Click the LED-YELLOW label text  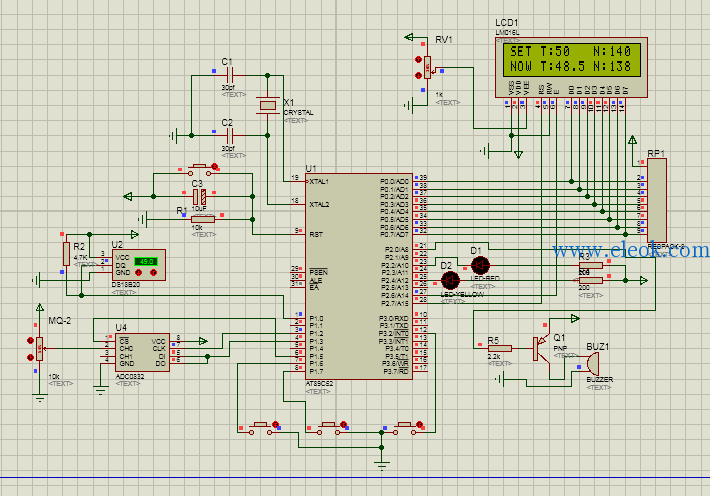(x=462, y=294)
